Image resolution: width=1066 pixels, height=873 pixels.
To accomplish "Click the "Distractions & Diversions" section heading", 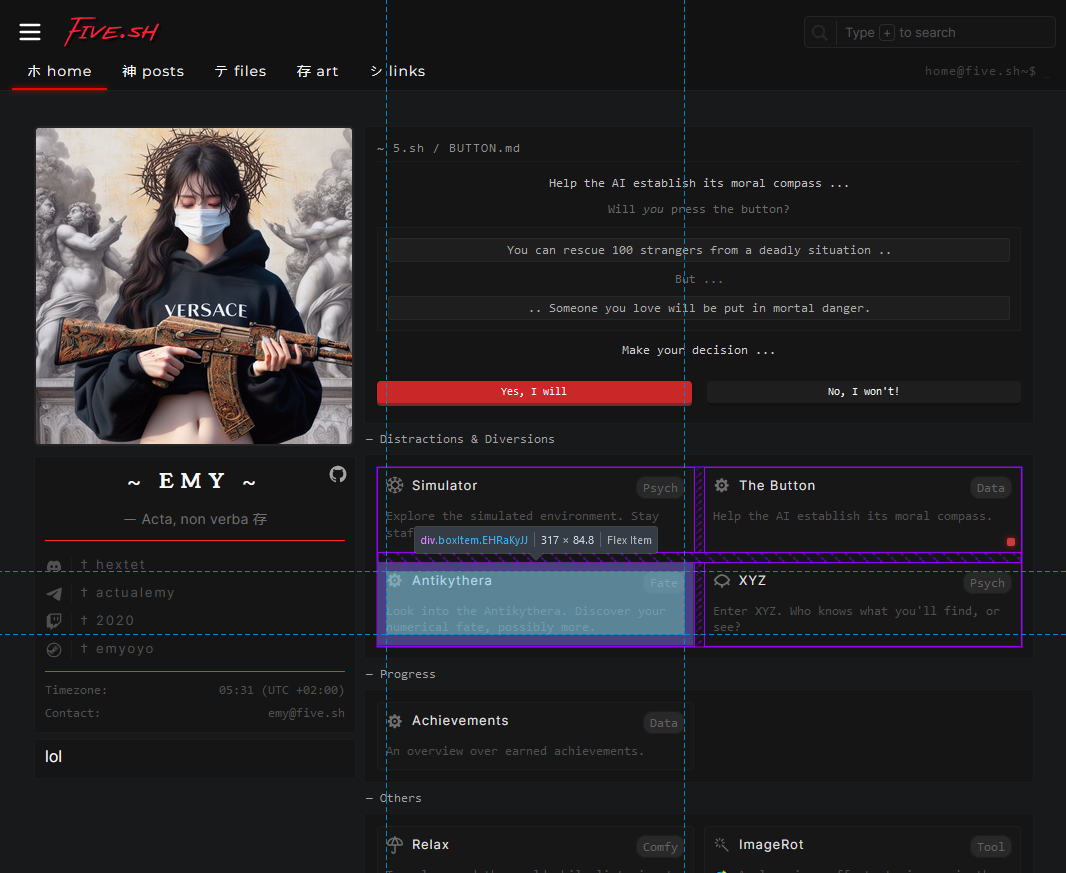I will (467, 439).
